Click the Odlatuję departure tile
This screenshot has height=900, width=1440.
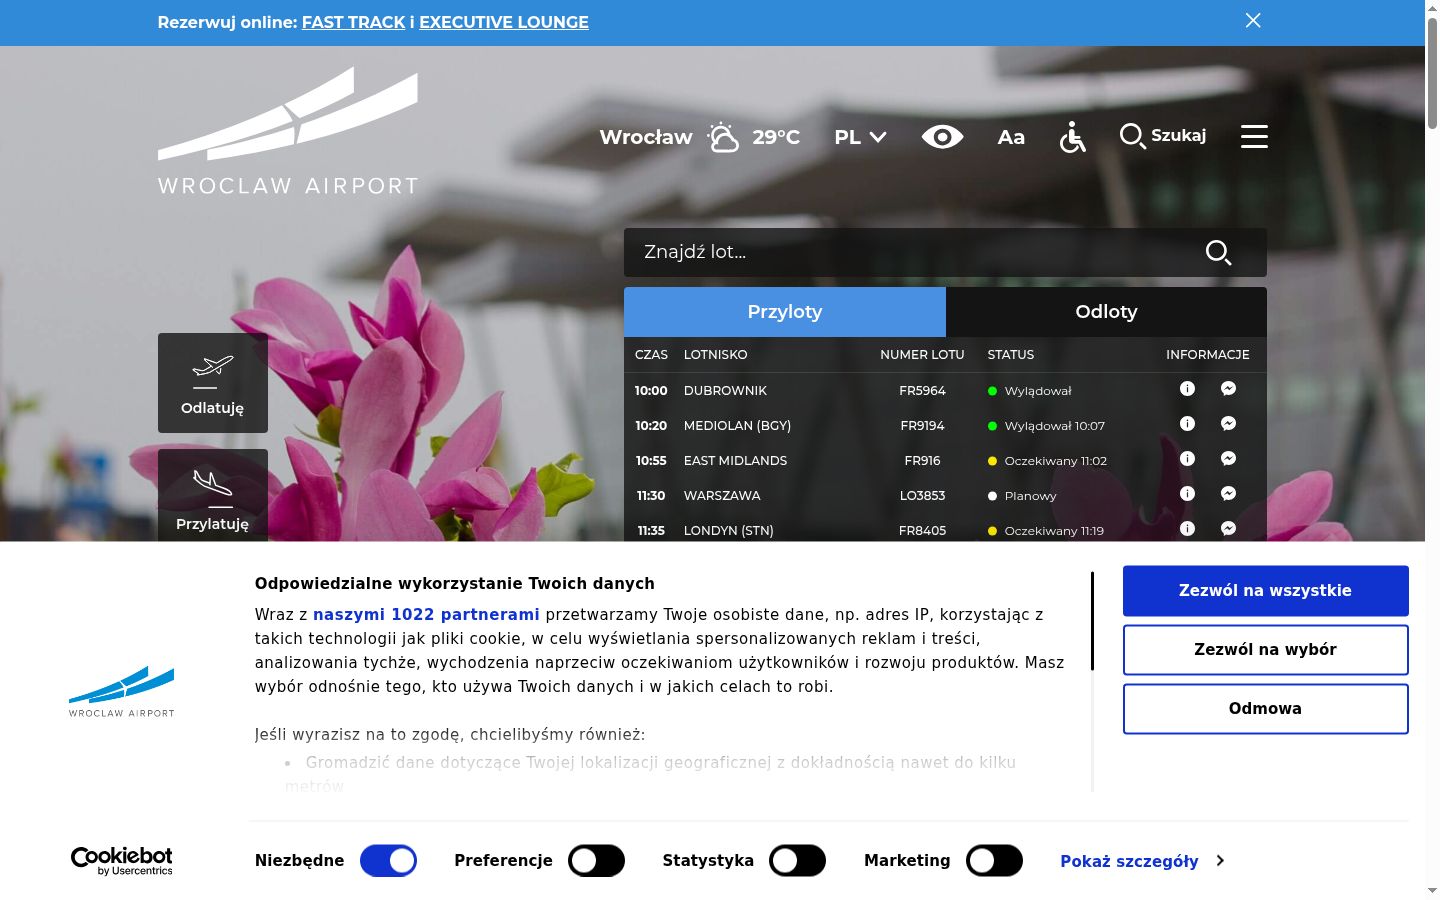click(213, 383)
